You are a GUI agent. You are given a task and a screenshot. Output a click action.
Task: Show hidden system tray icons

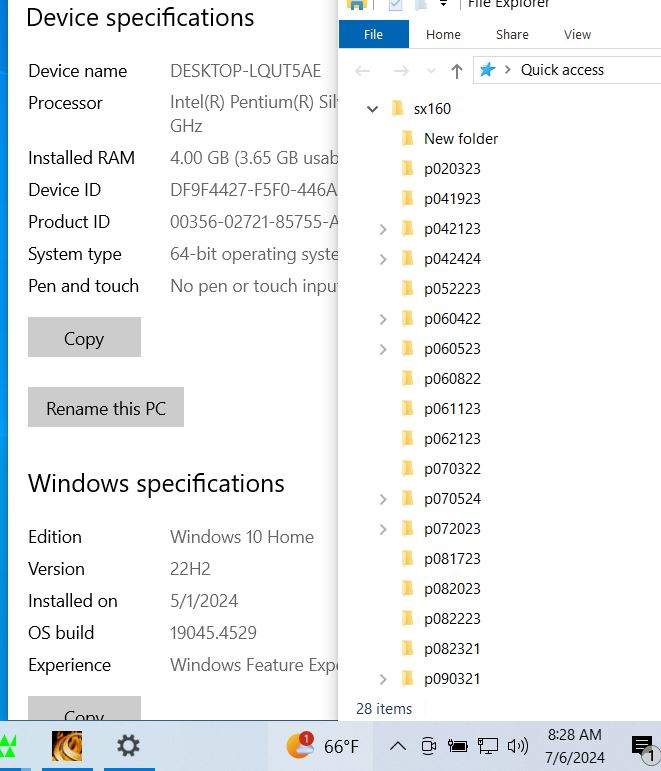[398, 746]
